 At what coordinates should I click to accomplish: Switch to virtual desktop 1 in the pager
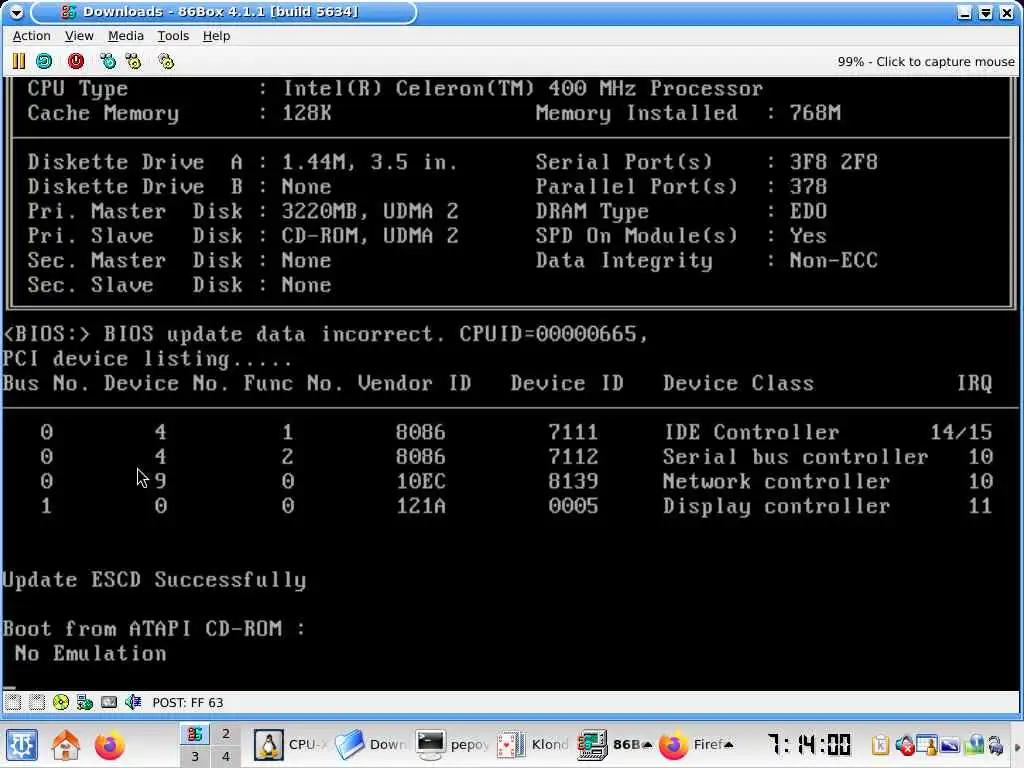[x=195, y=733]
